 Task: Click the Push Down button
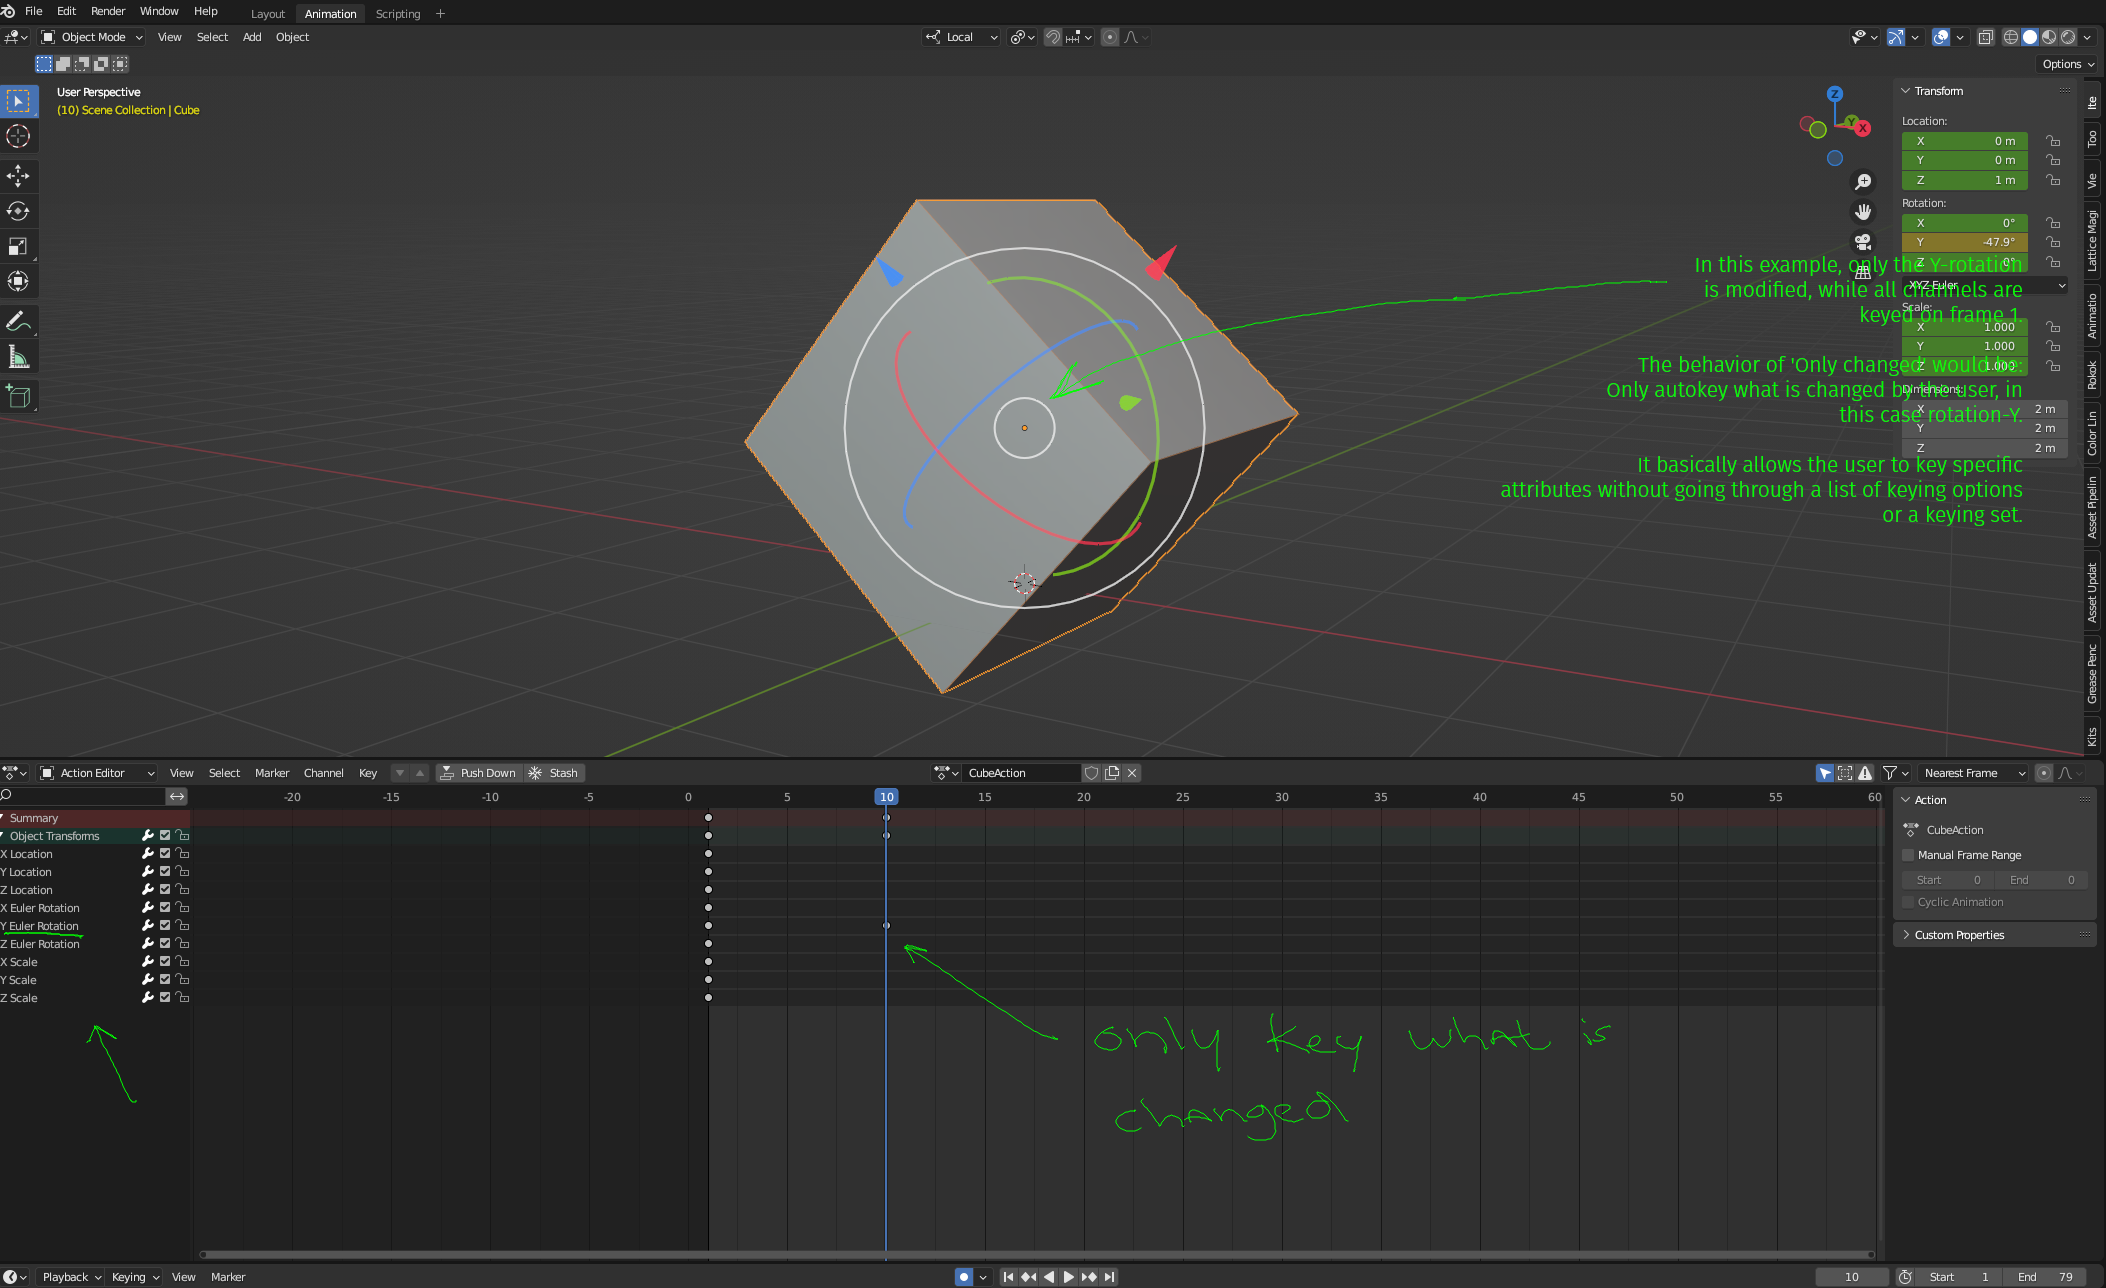pos(479,773)
